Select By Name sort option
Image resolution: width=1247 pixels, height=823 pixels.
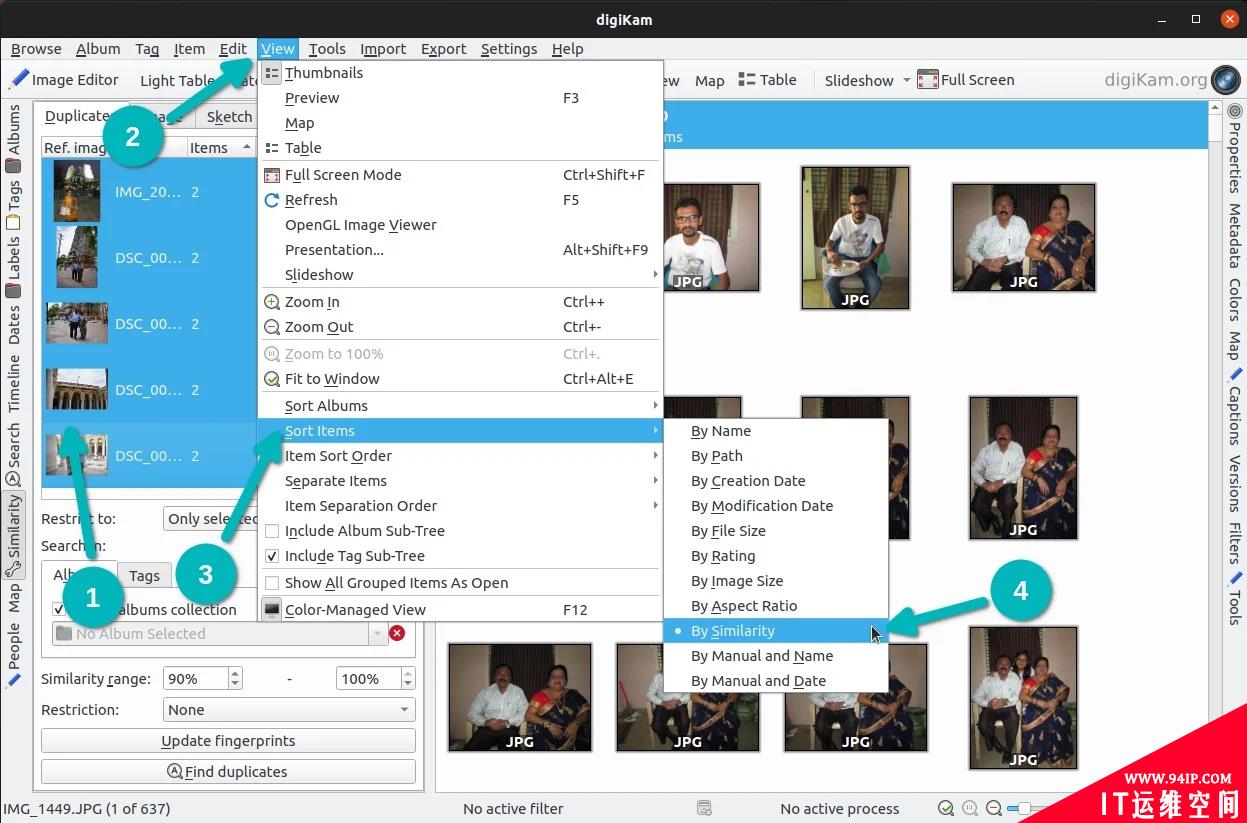click(x=776, y=431)
